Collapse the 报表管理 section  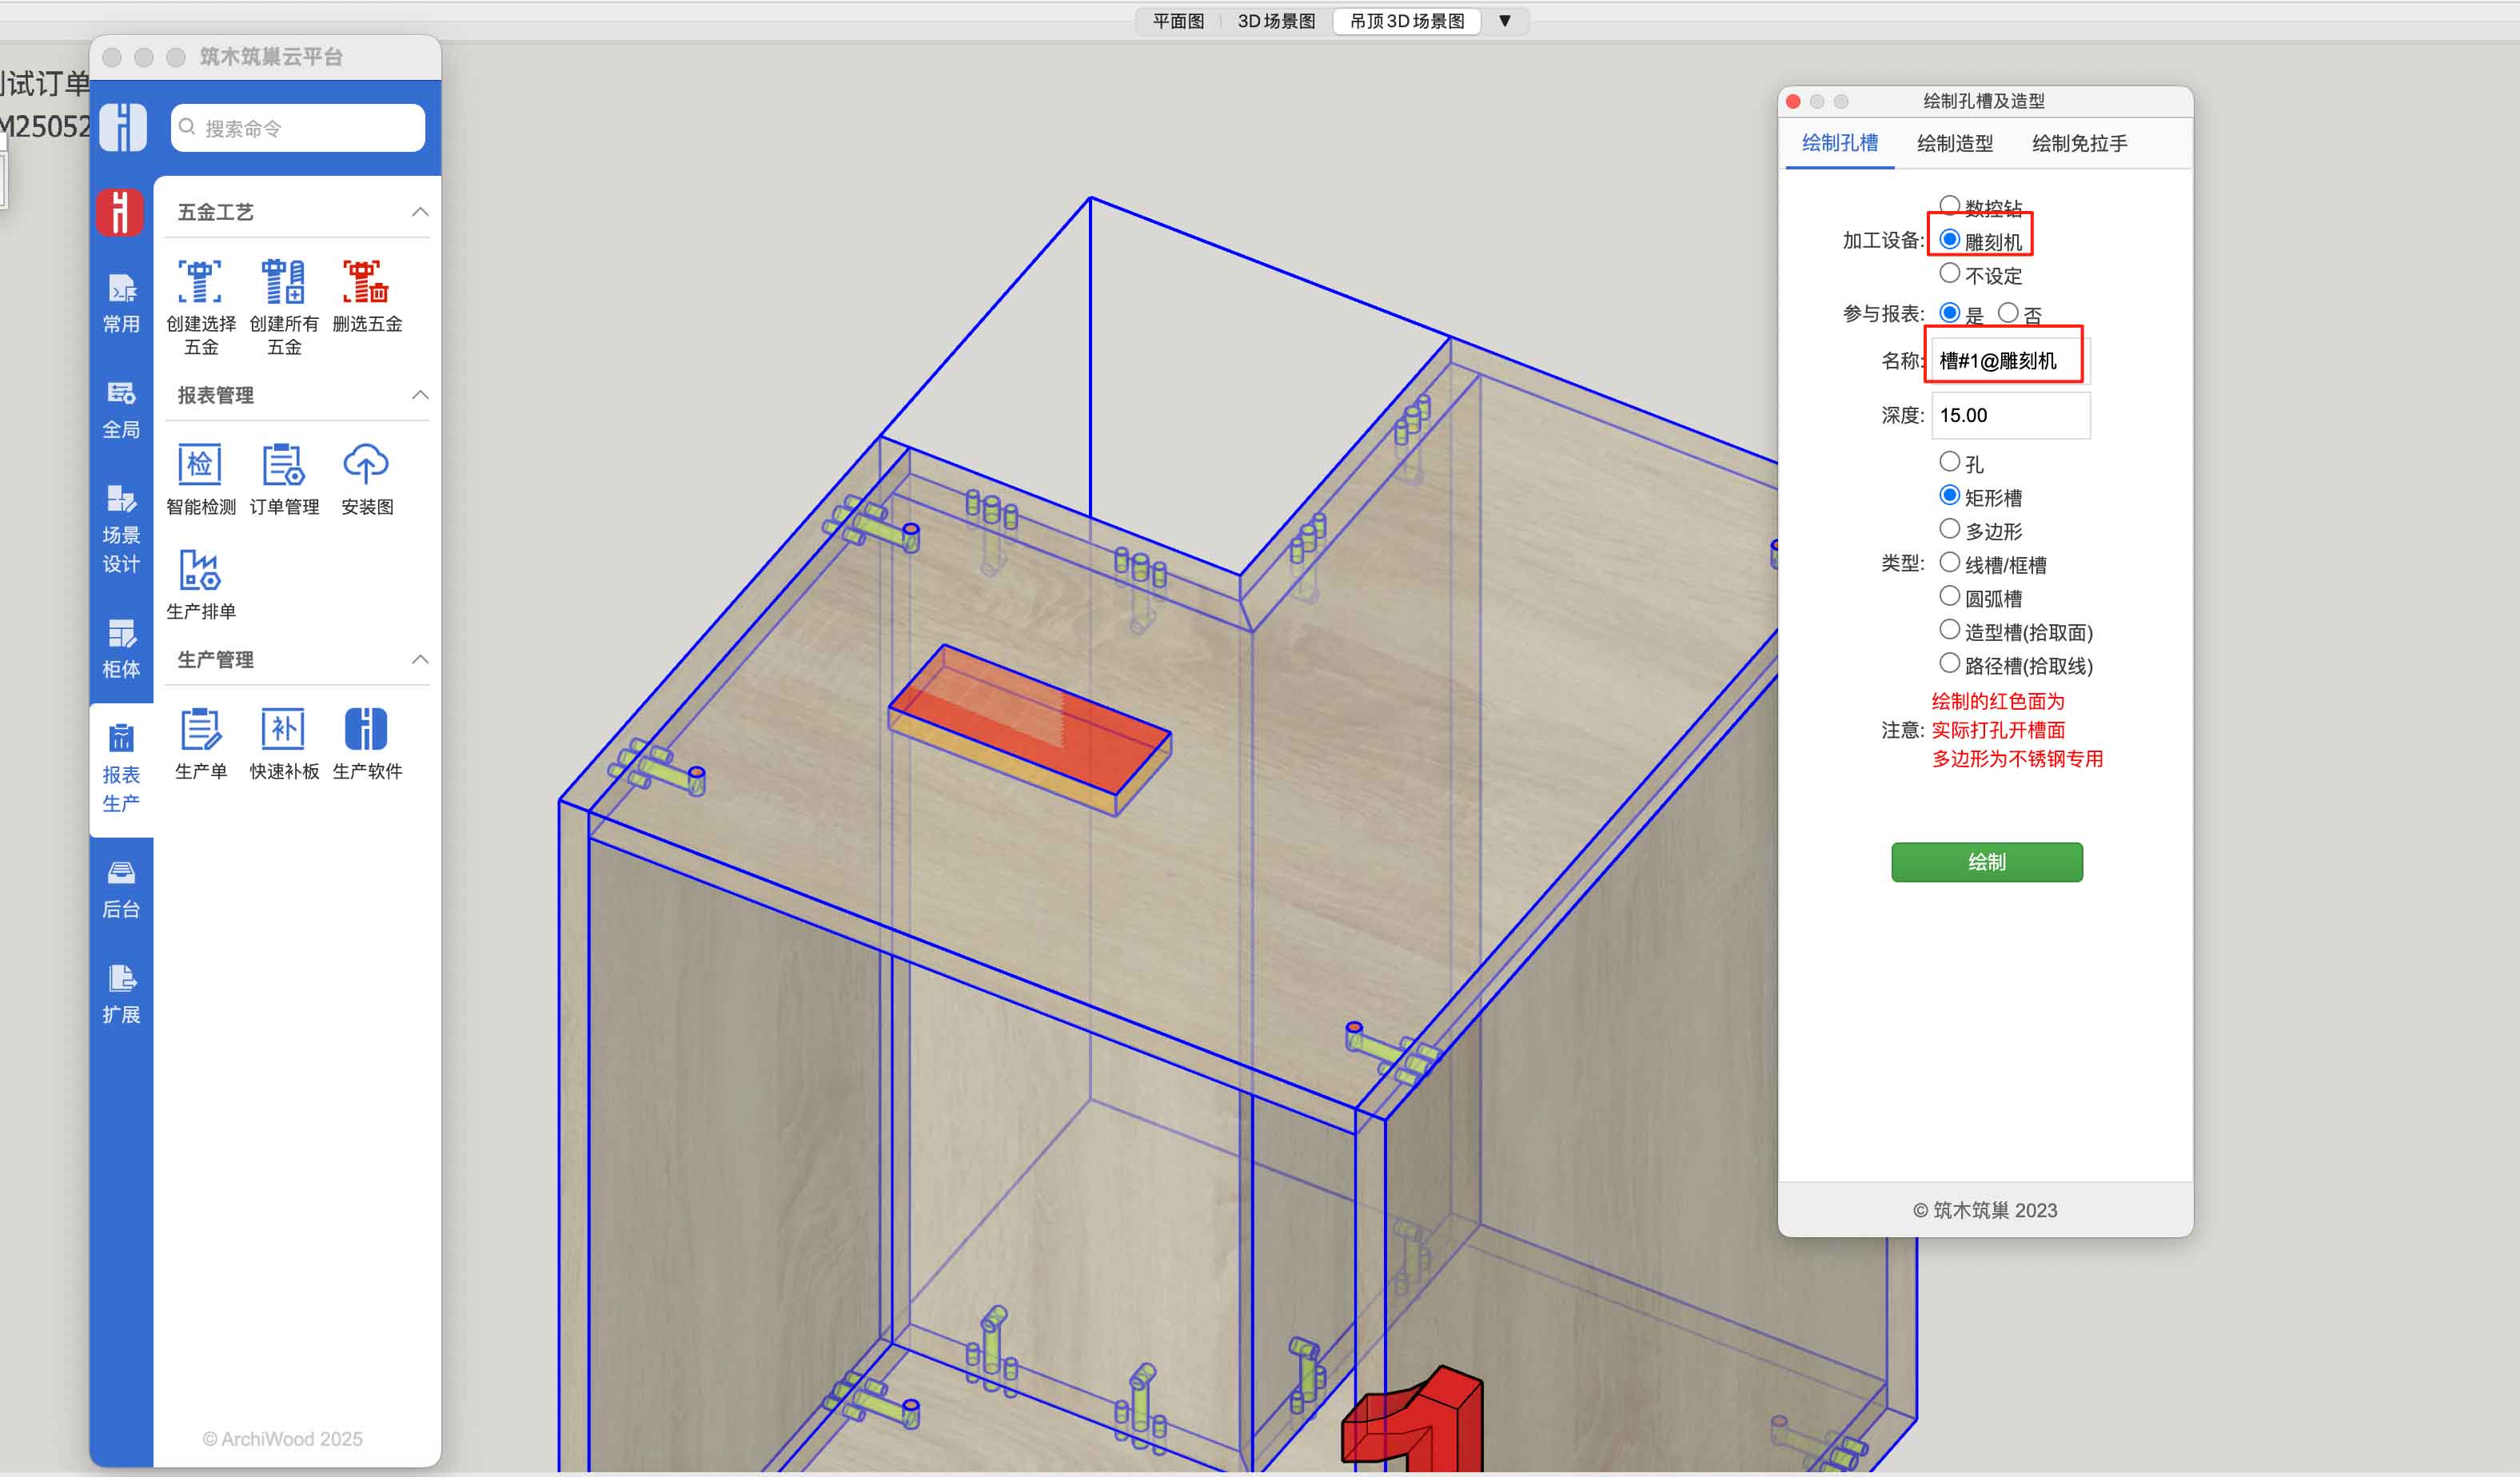pos(420,395)
